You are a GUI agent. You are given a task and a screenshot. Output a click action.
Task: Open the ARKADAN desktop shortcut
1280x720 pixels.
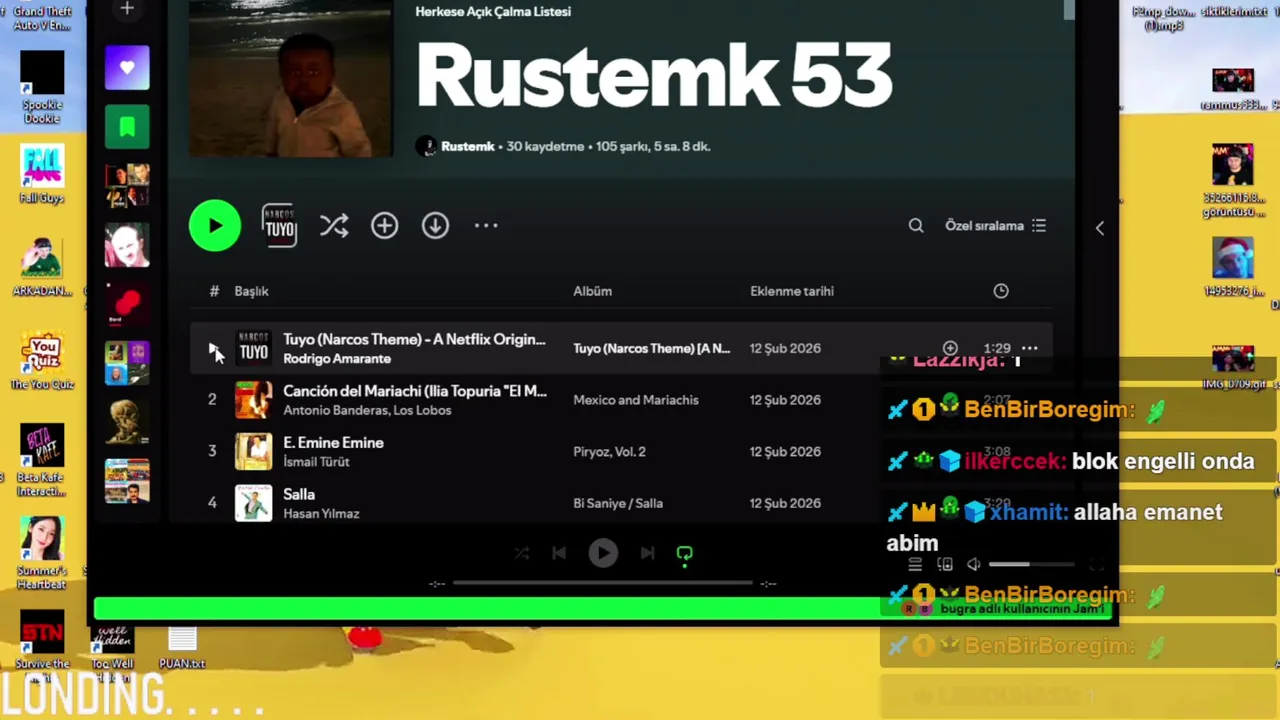click(x=42, y=268)
